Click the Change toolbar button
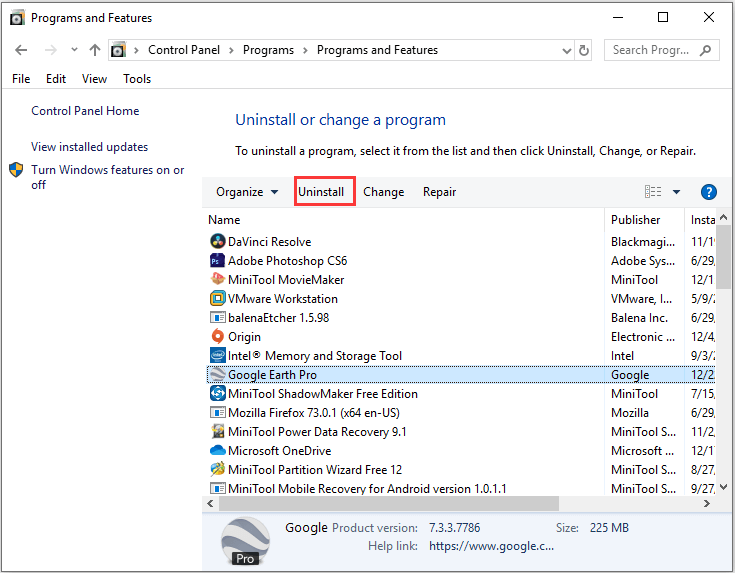 tap(383, 192)
